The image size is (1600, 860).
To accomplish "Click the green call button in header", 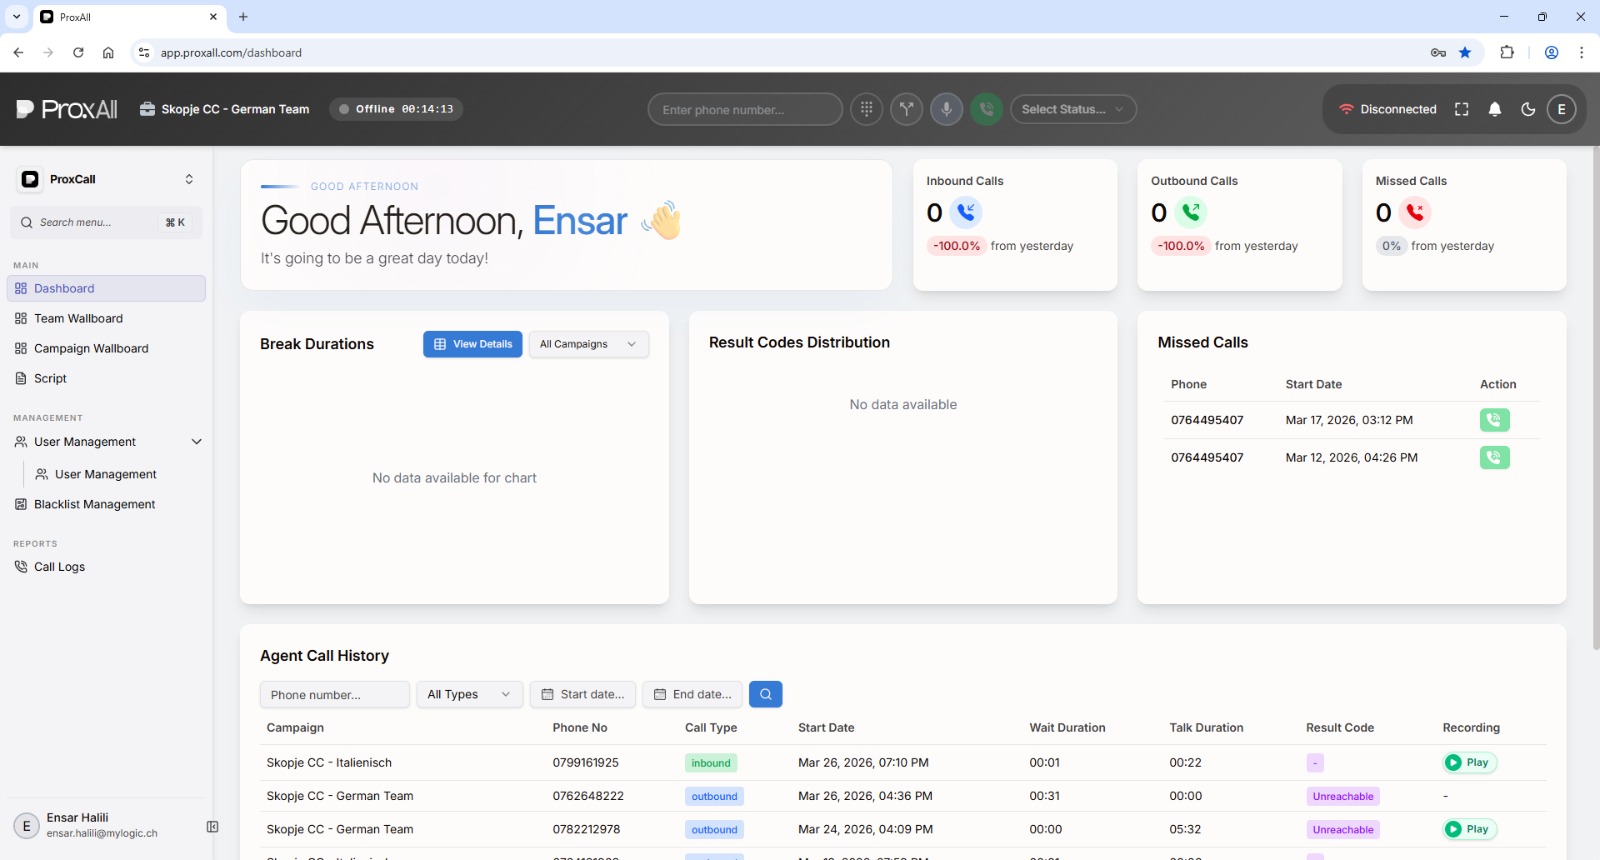I will tap(986, 109).
